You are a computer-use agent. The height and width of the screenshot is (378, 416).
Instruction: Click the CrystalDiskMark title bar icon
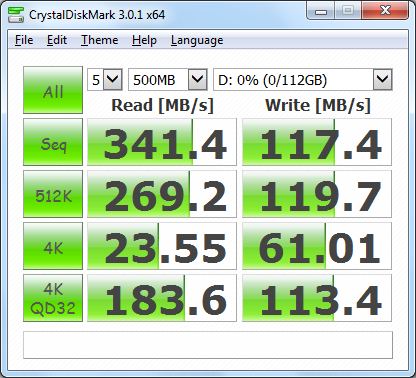16,15
